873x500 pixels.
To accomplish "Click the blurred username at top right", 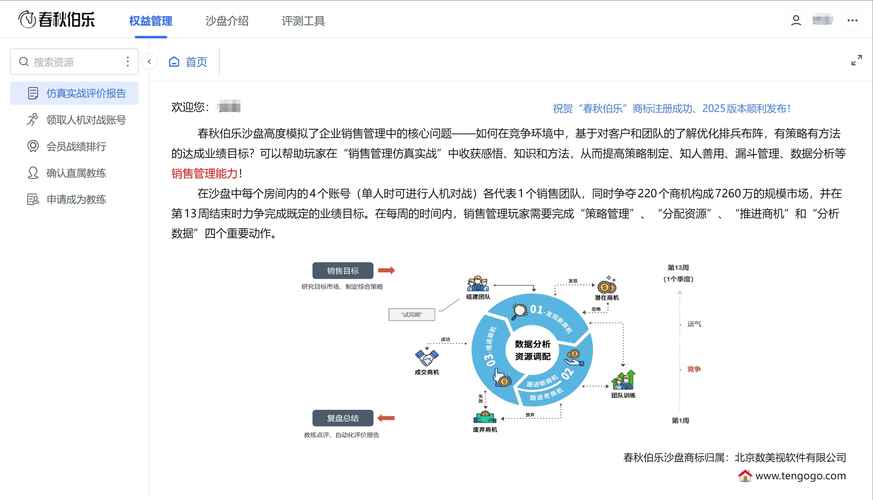I will coord(822,21).
